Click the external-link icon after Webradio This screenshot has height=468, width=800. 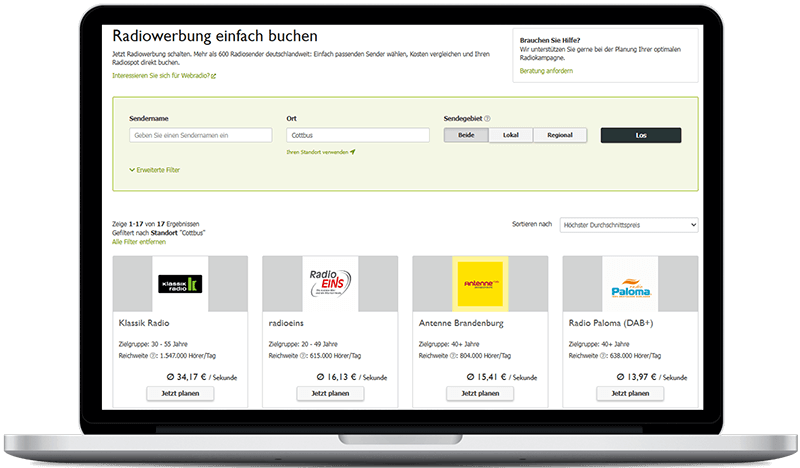(214, 76)
